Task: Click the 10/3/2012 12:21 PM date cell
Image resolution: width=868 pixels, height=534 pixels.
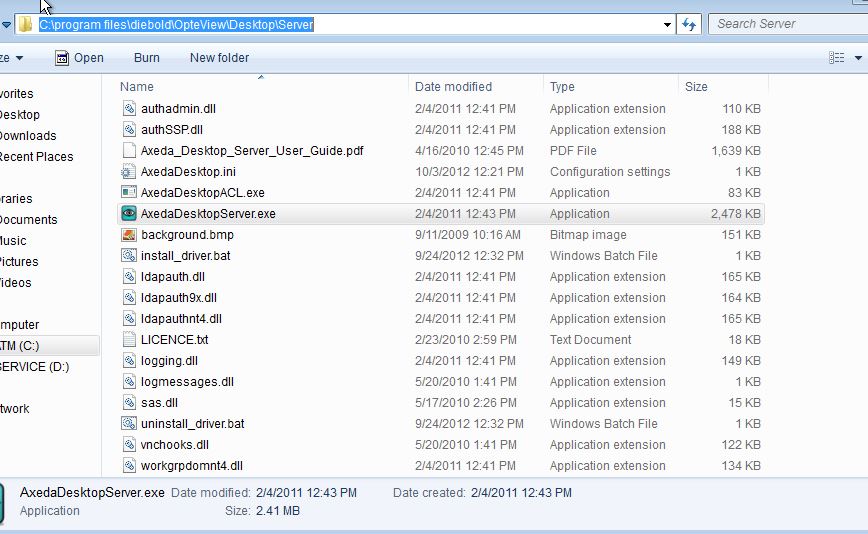Action: (x=469, y=172)
